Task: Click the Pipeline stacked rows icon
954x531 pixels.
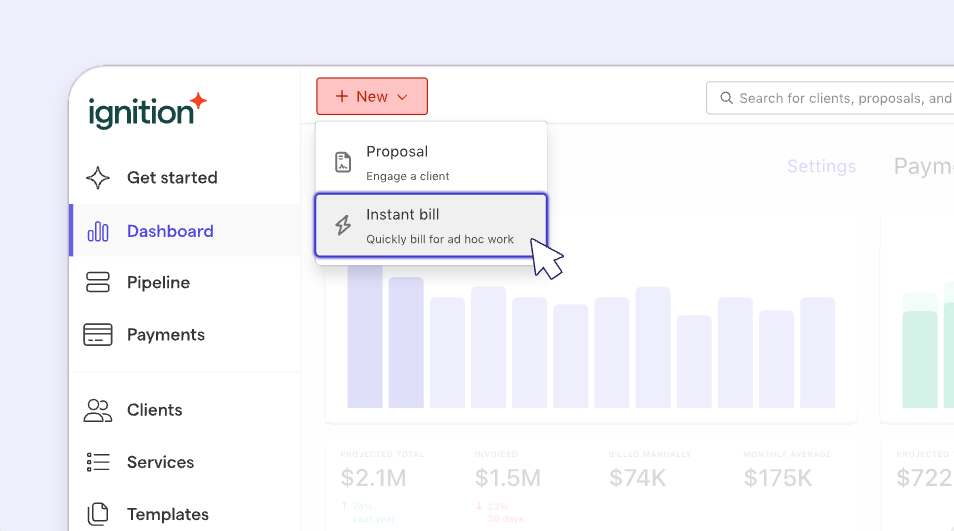Action: [x=98, y=283]
